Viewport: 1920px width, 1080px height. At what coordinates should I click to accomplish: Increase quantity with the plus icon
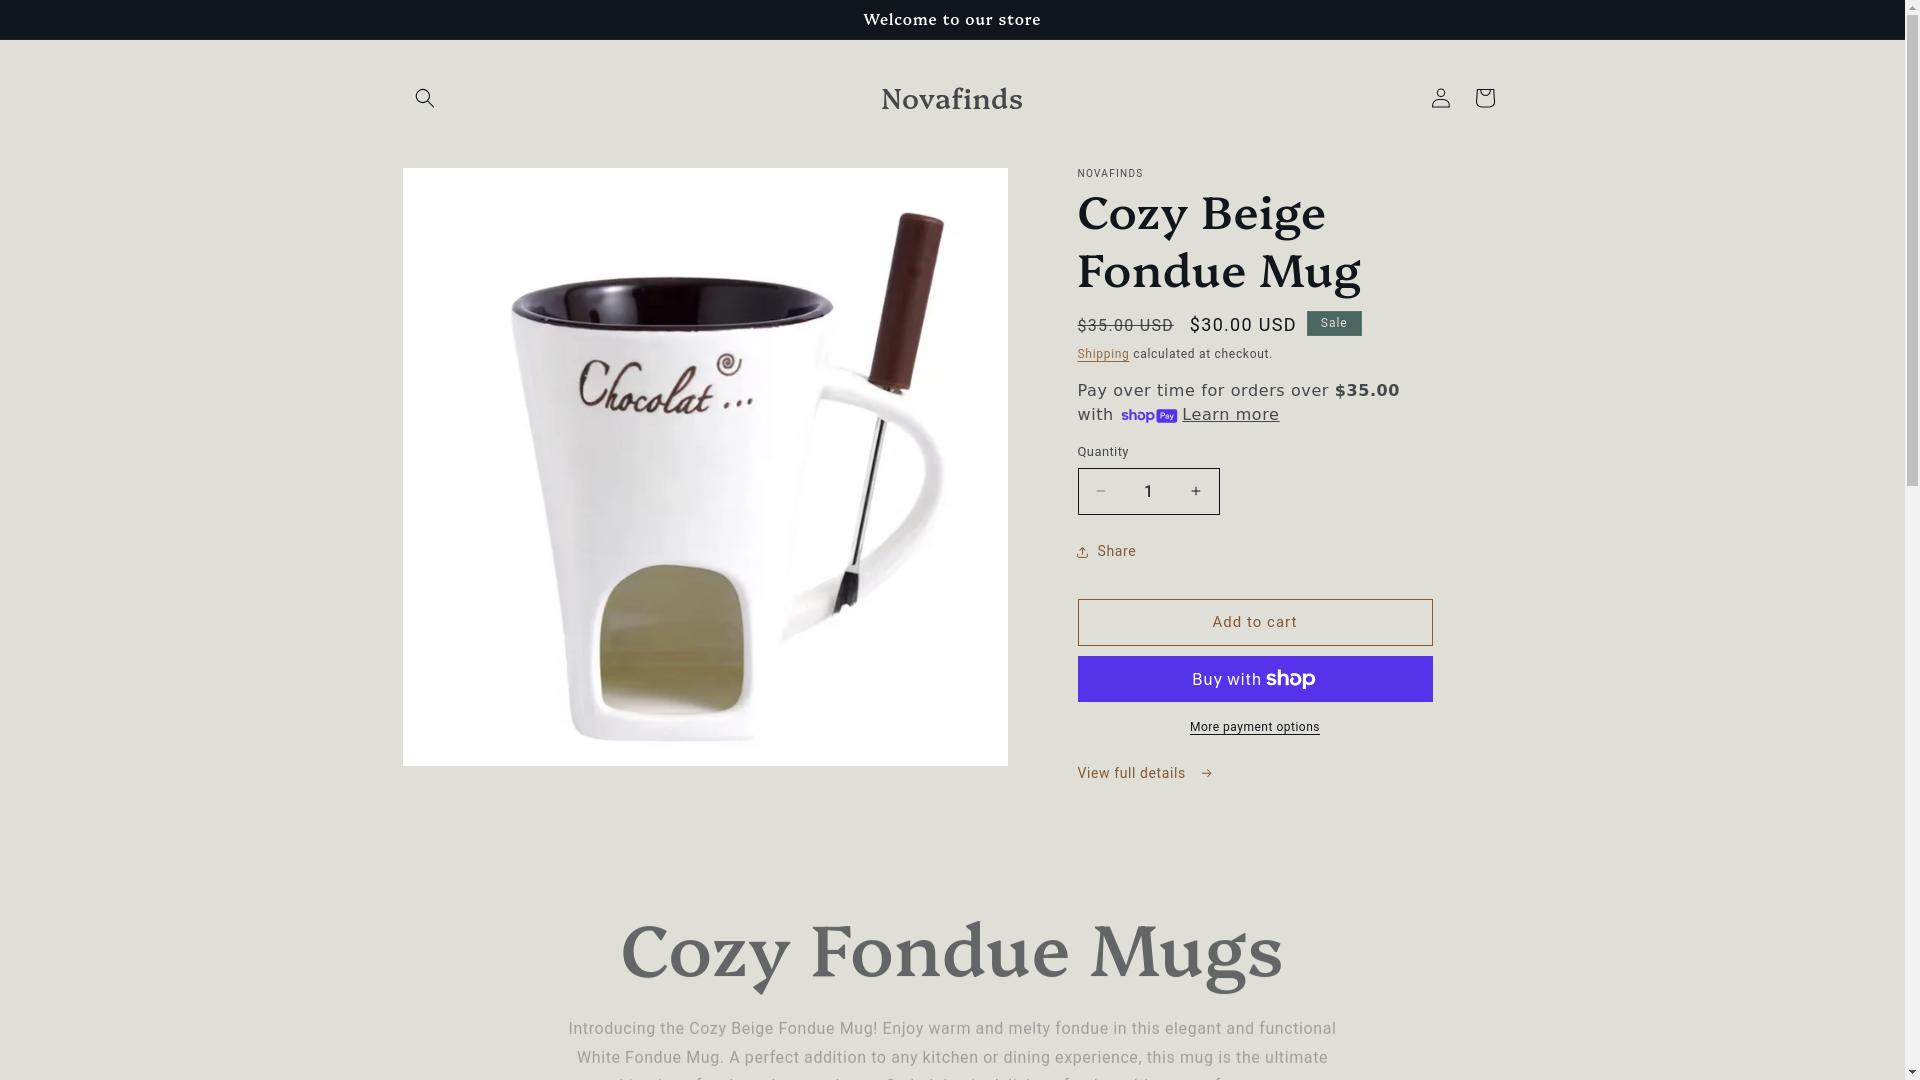(1195, 491)
